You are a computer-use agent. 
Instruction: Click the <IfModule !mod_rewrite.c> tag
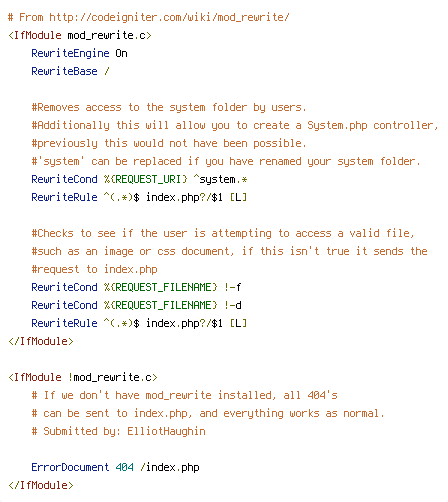click(x=83, y=377)
